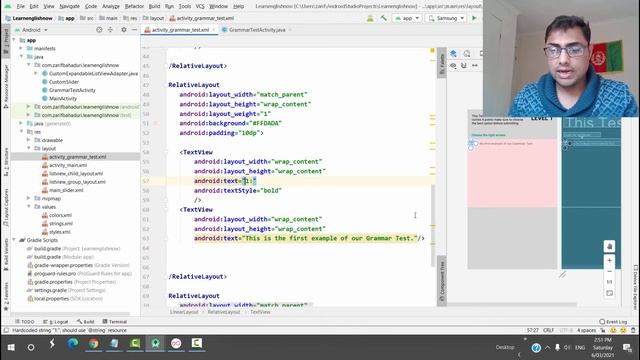The height and width of the screenshot is (360, 640).
Task: Toggle the Build Variants side tab
Action: tap(6, 255)
